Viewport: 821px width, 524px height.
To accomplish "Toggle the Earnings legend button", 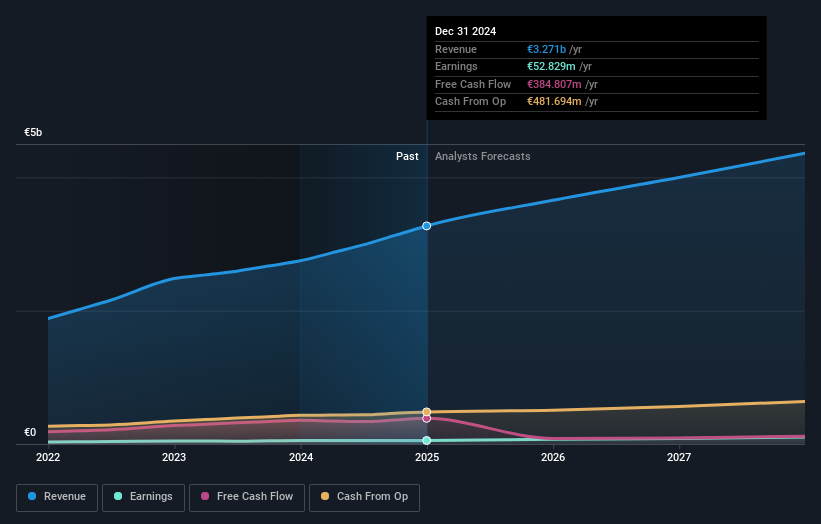I will click(143, 497).
